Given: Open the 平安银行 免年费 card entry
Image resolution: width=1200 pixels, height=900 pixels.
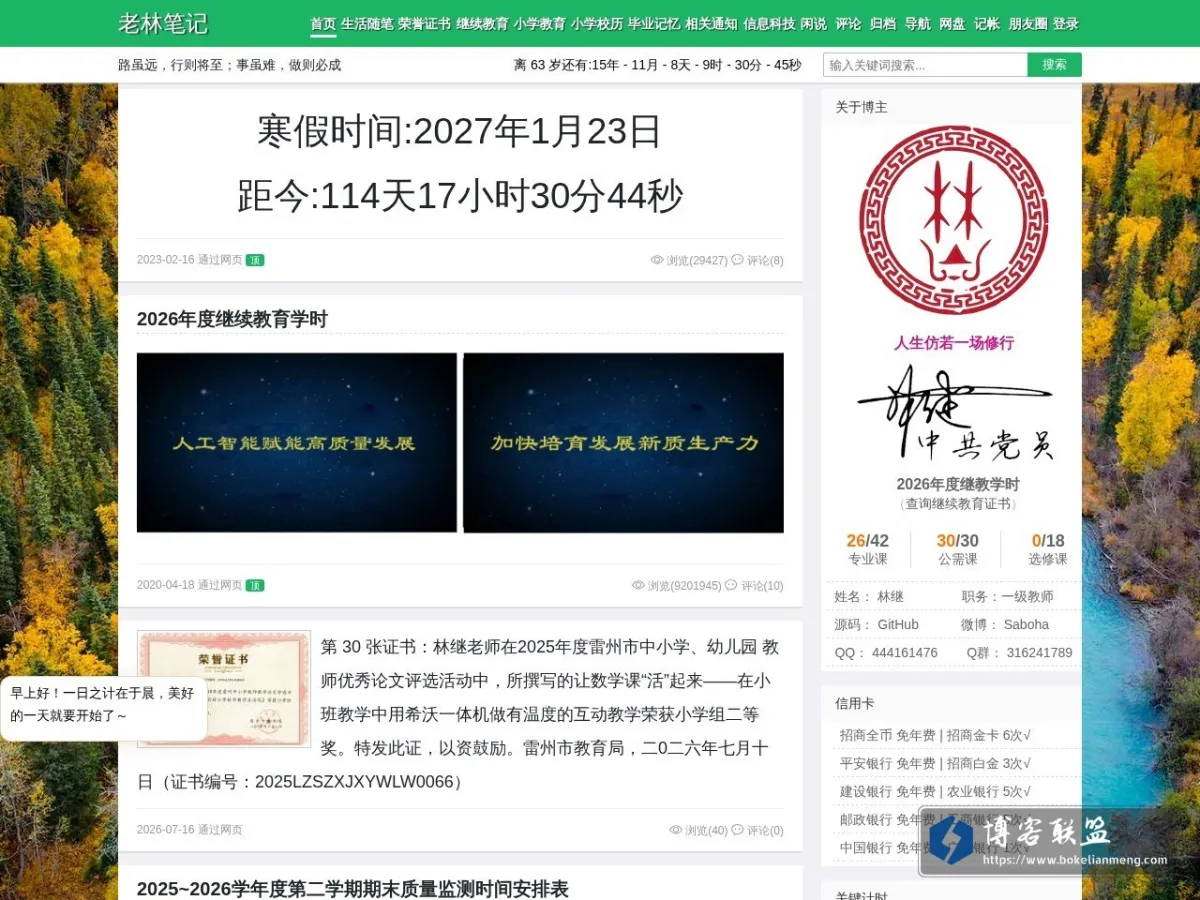Looking at the screenshot, I should [887, 763].
